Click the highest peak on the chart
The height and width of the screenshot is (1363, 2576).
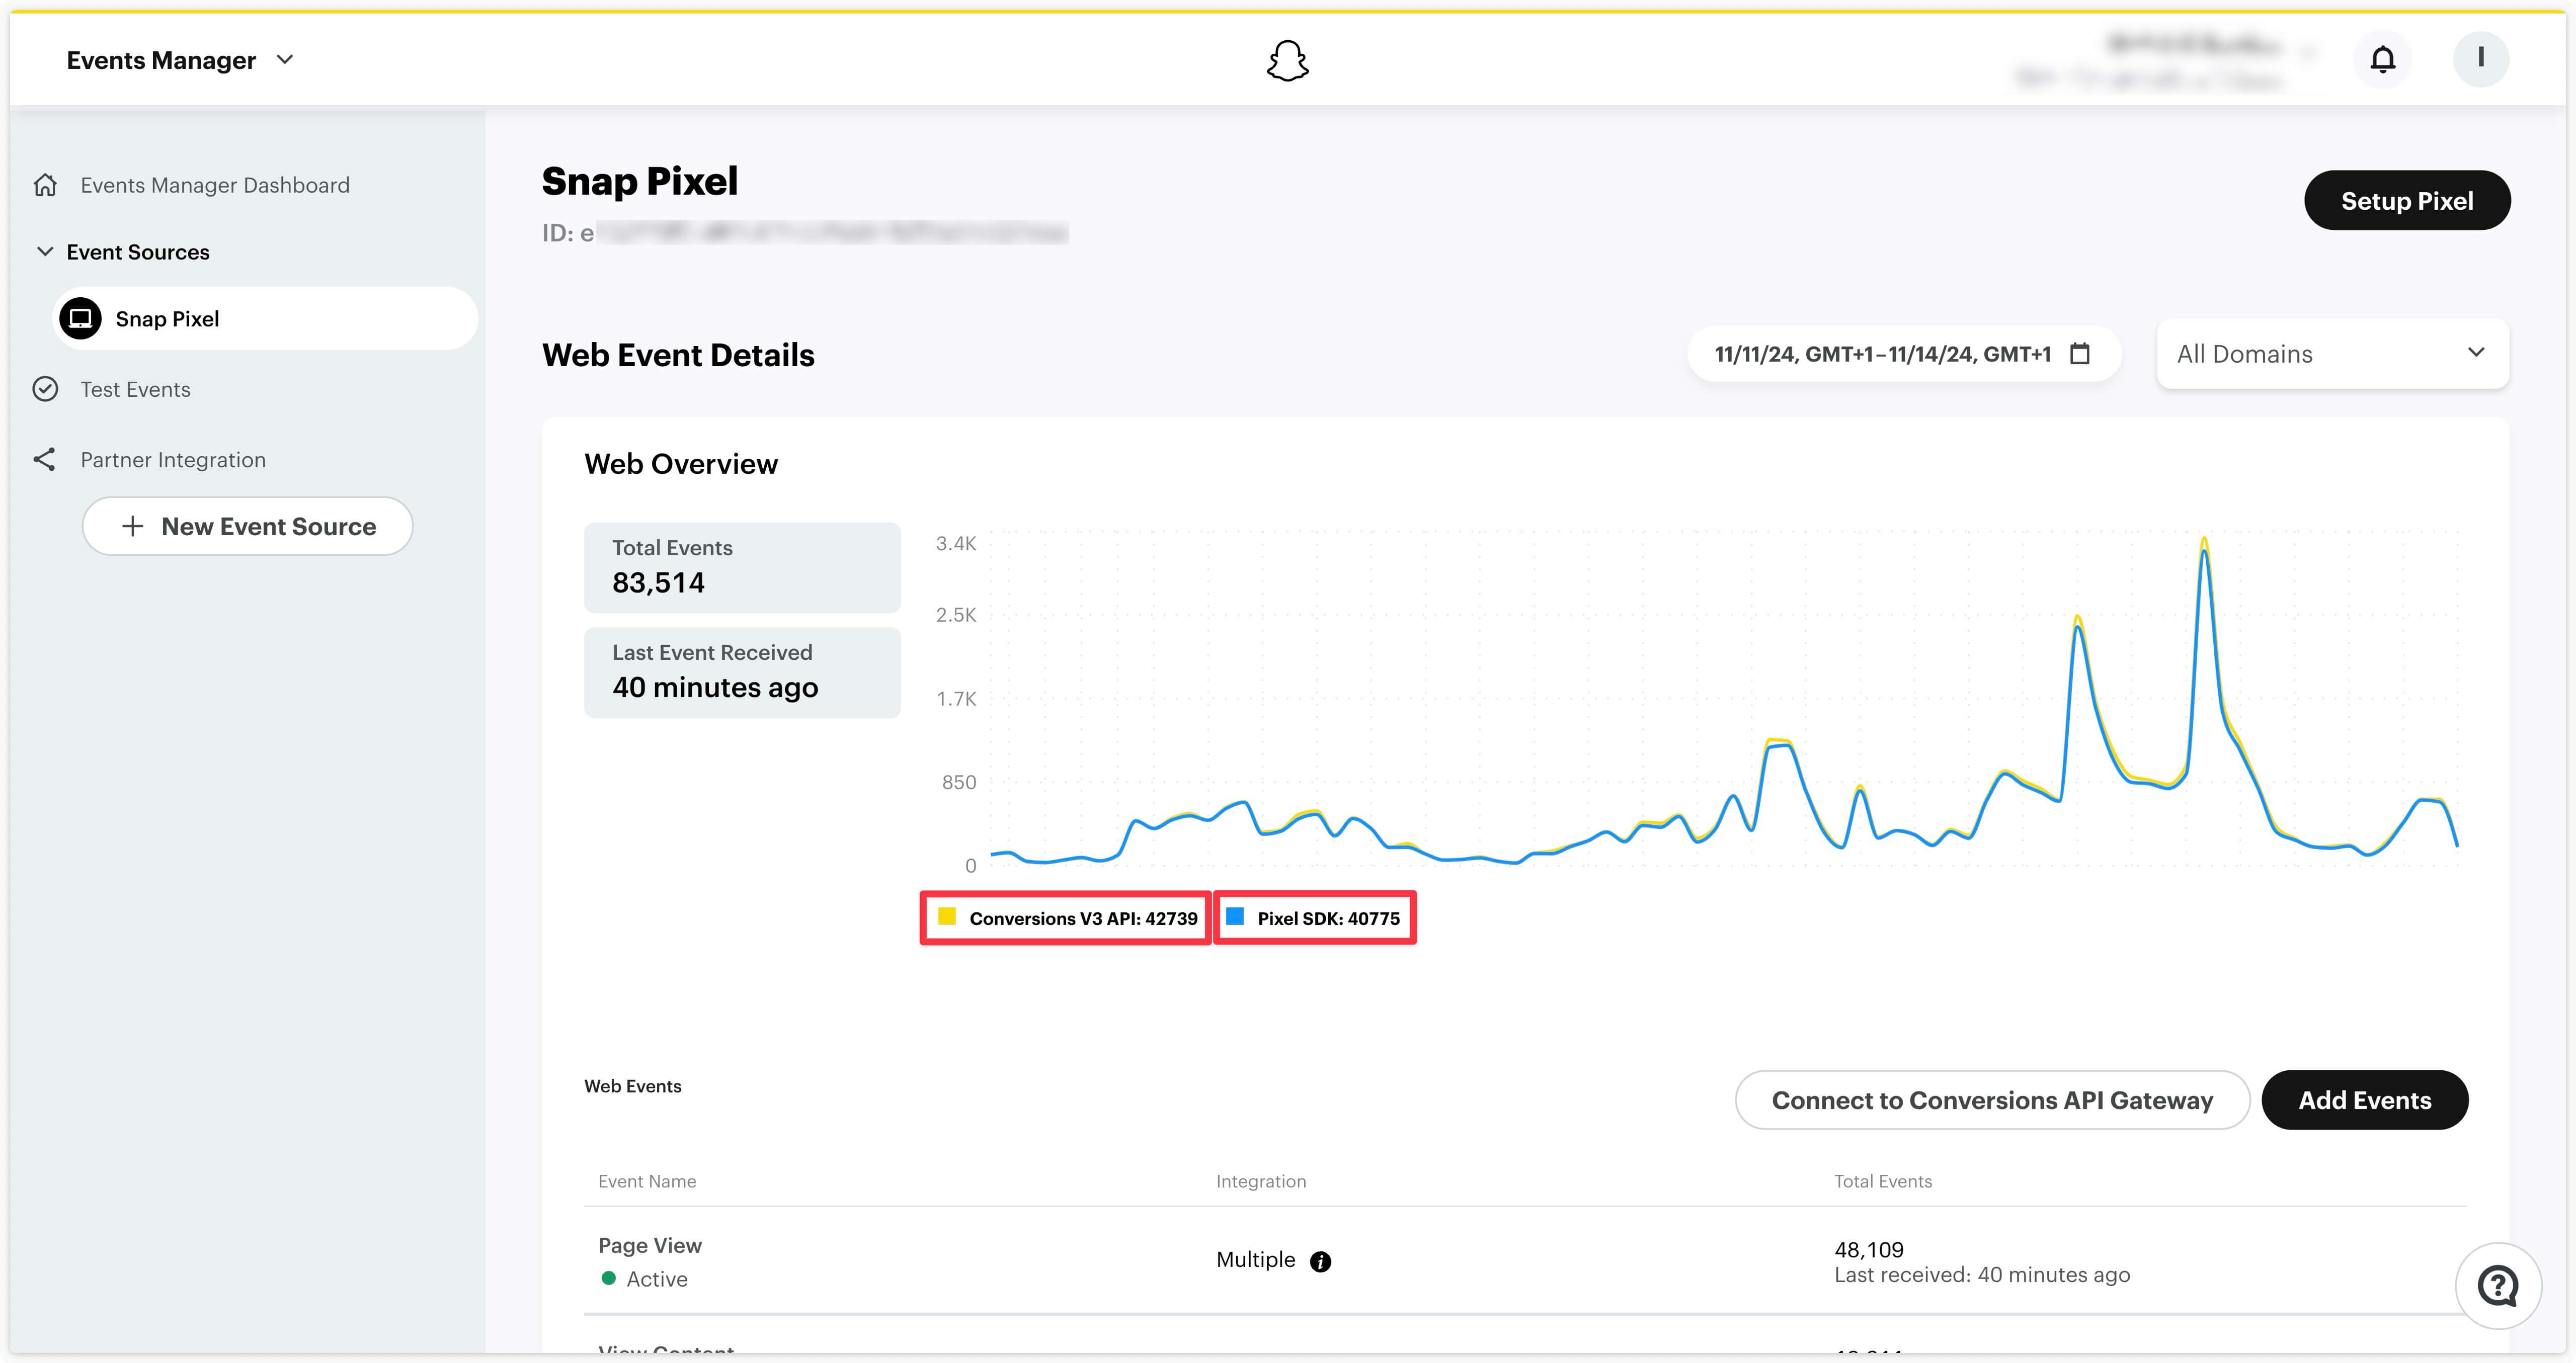click(x=2203, y=541)
